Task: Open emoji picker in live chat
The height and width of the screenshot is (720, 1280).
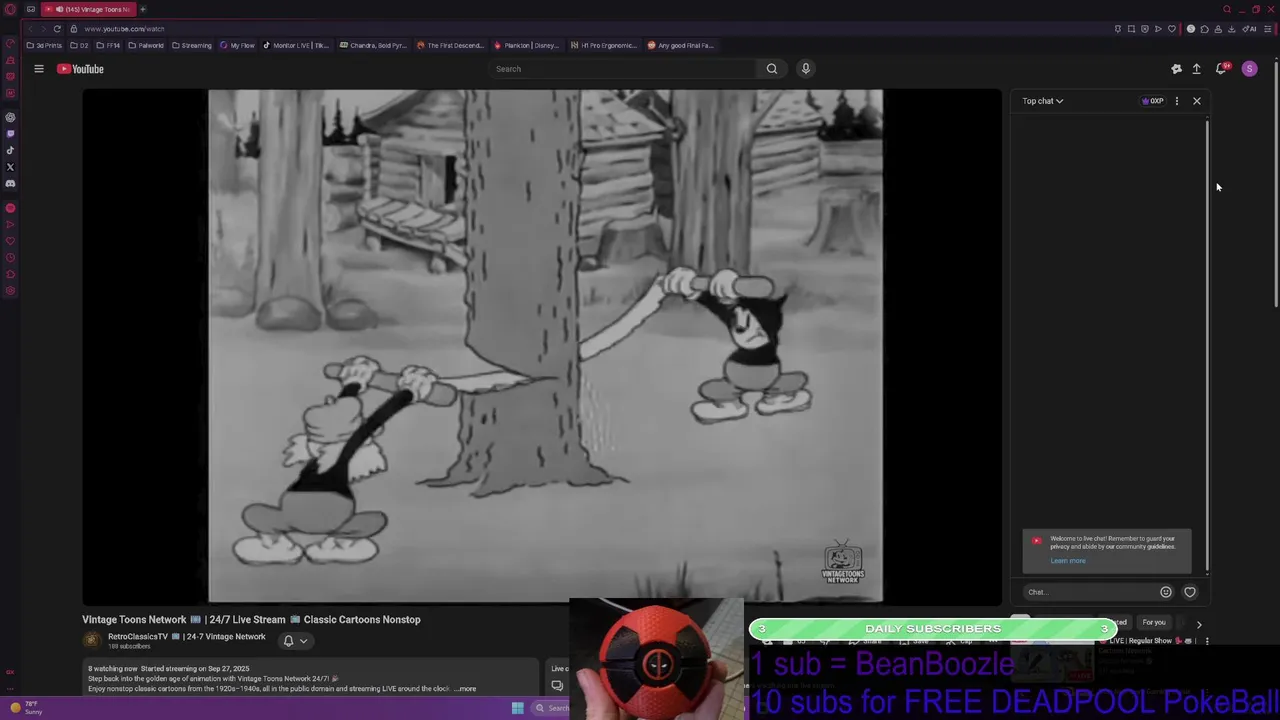Action: [x=1166, y=592]
